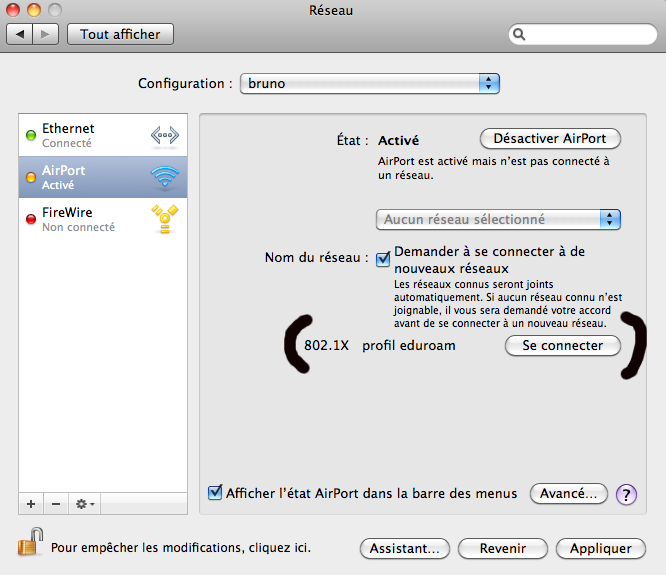
Task: Open the gear action menu below list
Action: click(x=85, y=503)
